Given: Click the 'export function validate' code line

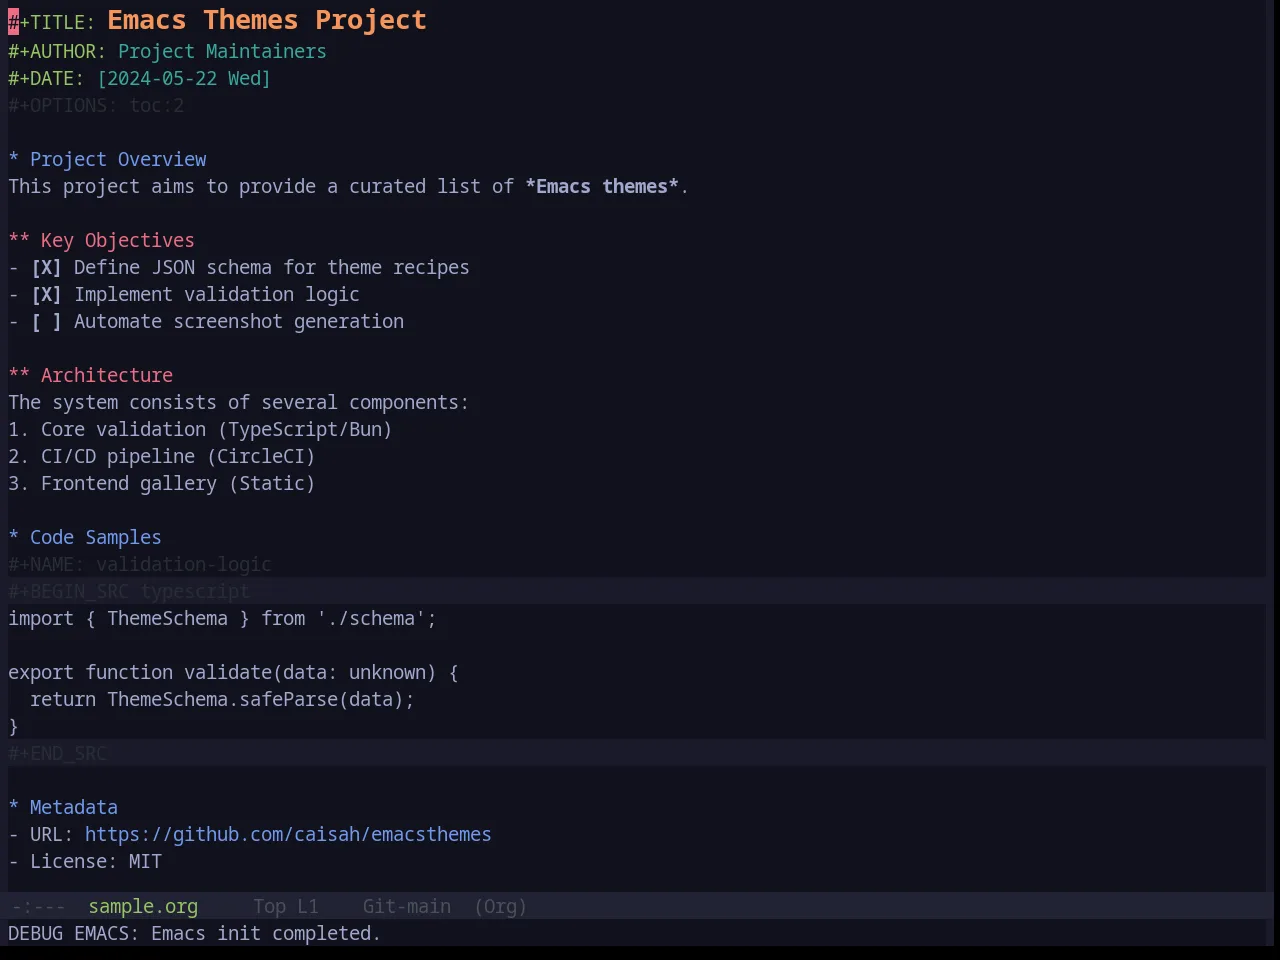Looking at the screenshot, I should (x=233, y=673).
